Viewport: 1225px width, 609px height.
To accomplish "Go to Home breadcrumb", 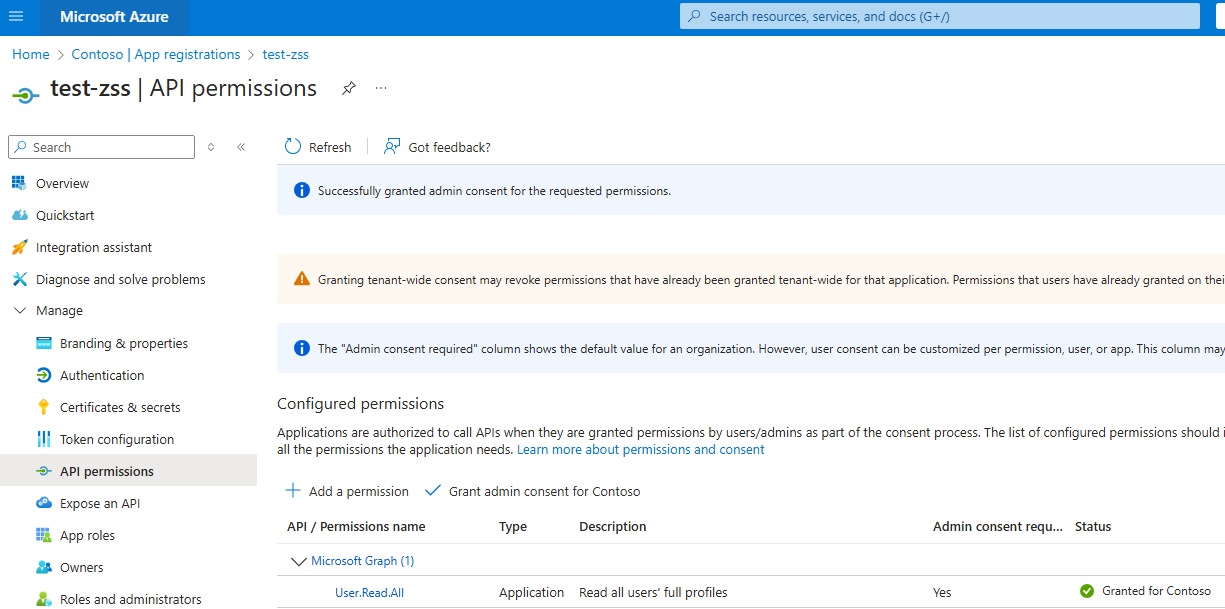I will pos(30,54).
